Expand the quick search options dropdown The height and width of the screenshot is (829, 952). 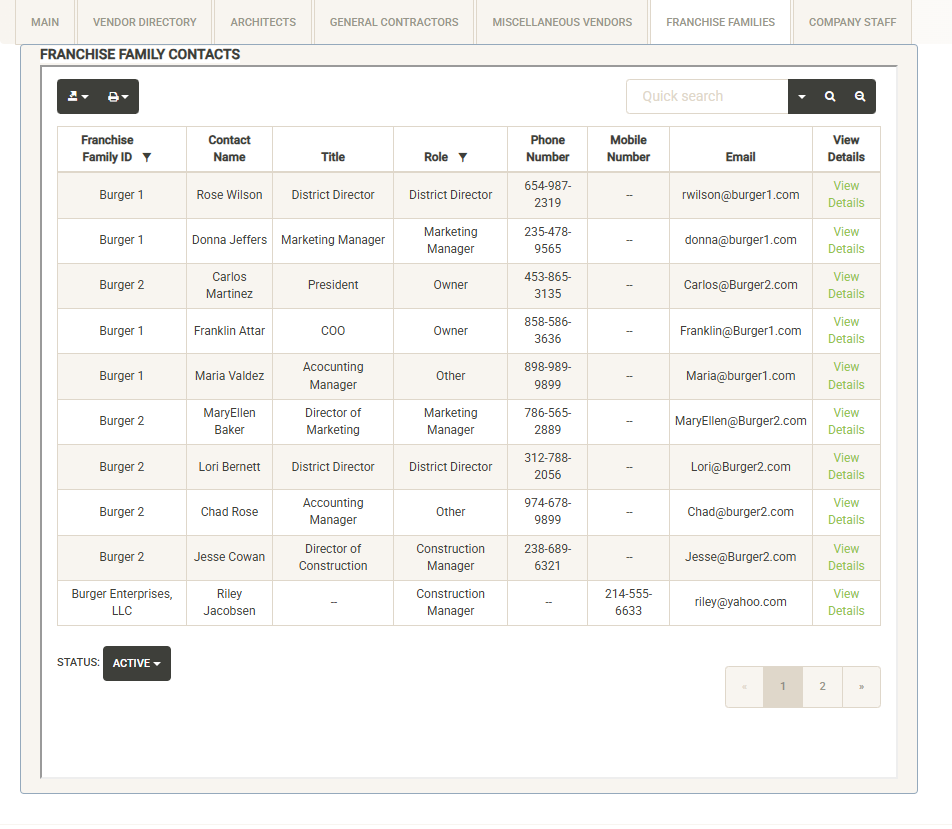(802, 97)
